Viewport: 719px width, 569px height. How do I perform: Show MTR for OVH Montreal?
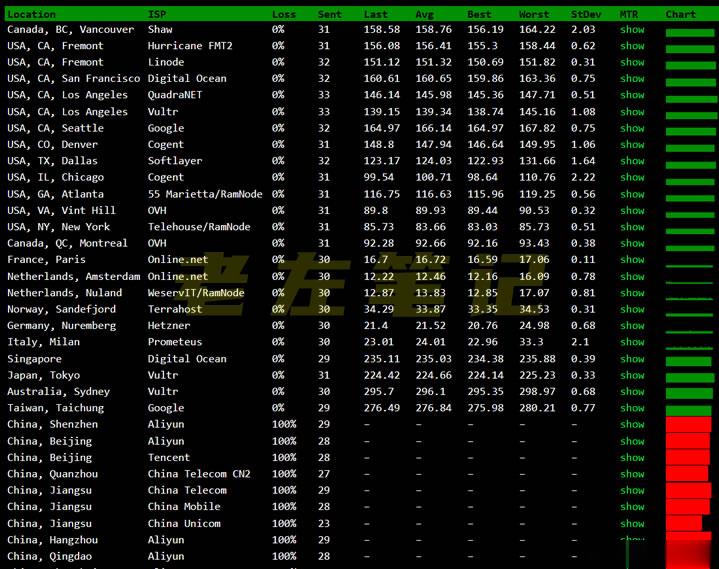pyautogui.click(x=632, y=243)
